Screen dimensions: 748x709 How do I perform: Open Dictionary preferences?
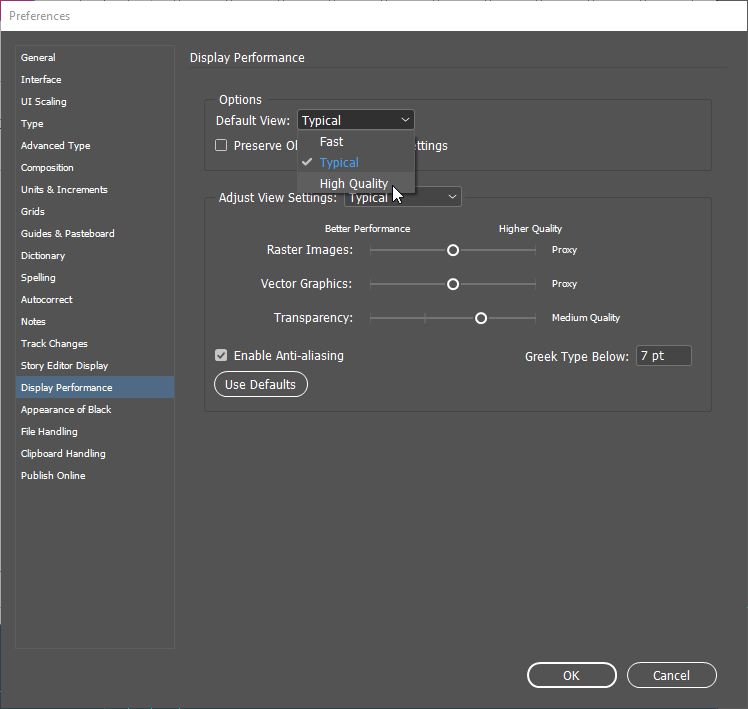tap(94, 255)
